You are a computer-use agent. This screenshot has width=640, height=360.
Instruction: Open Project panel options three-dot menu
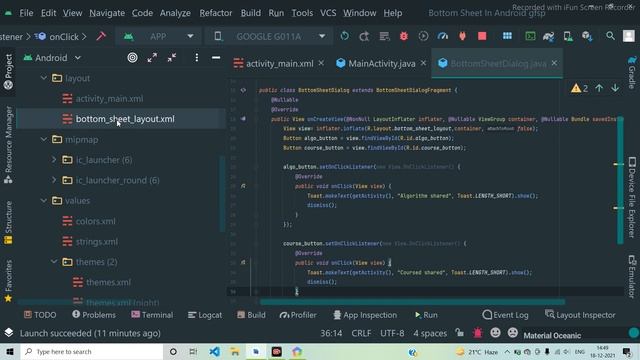196,58
